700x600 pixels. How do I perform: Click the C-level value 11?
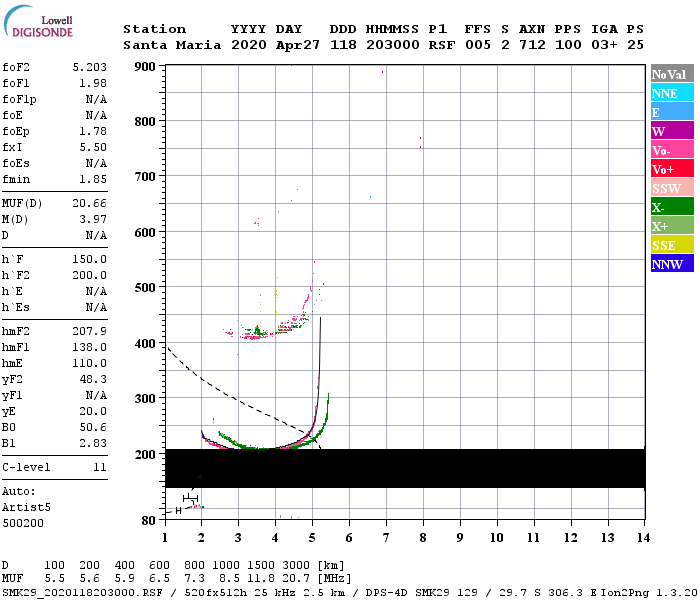(x=100, y=467)
